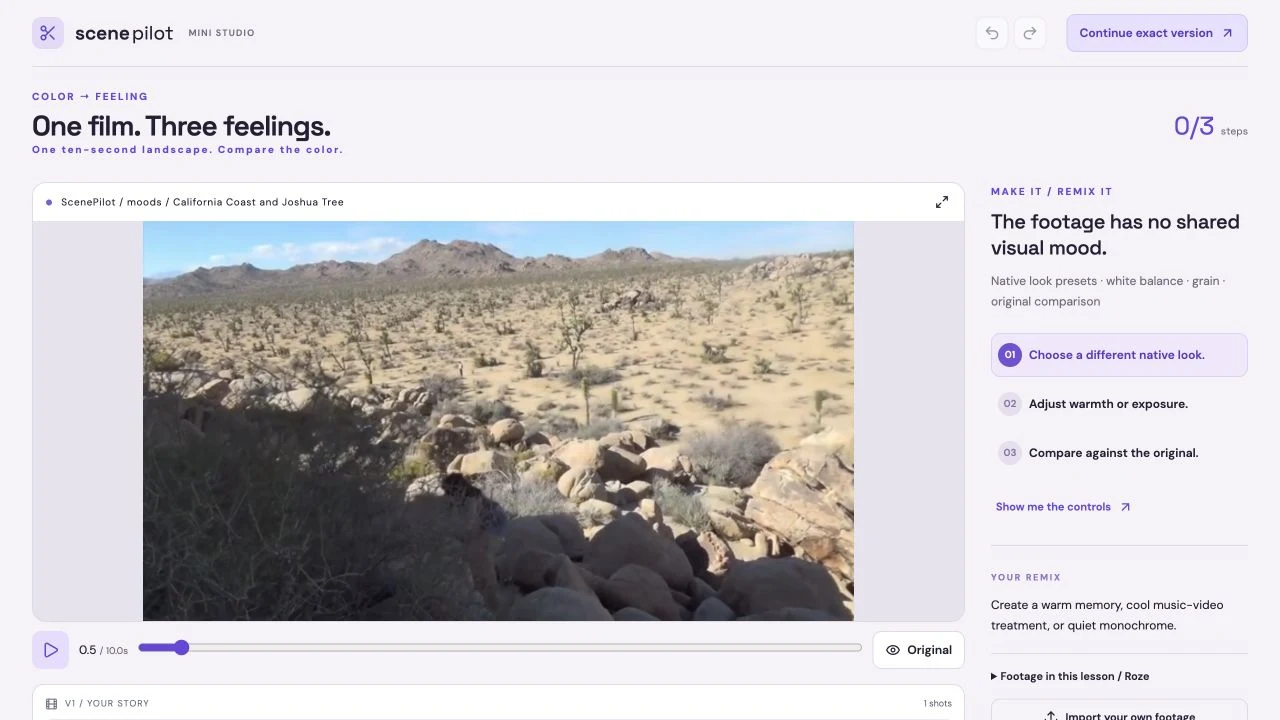Viewport: 1280px width, 720px height.
Task: Click Continue exact version button
Action: [x=1157, y=33]
